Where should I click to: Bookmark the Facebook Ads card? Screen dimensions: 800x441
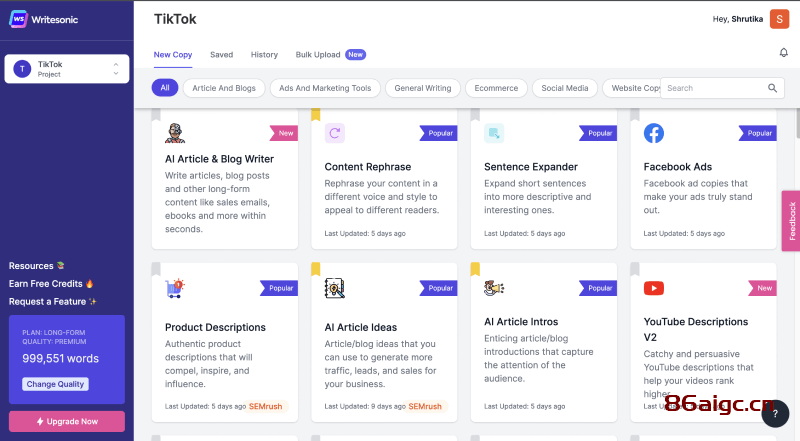[x=635, y=115]
